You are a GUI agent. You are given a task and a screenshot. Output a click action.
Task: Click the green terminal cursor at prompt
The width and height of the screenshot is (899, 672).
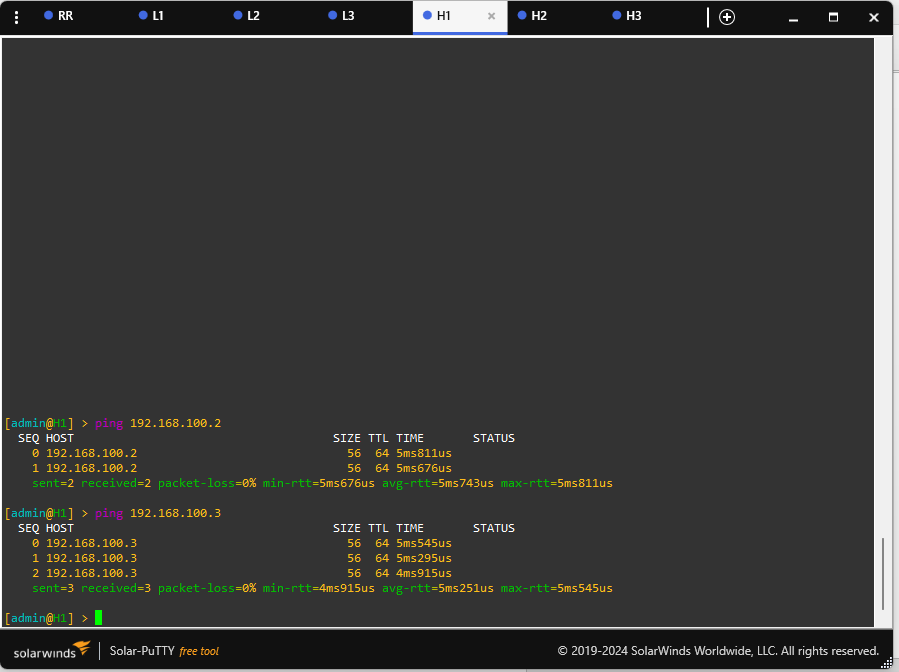coord(99,618)
